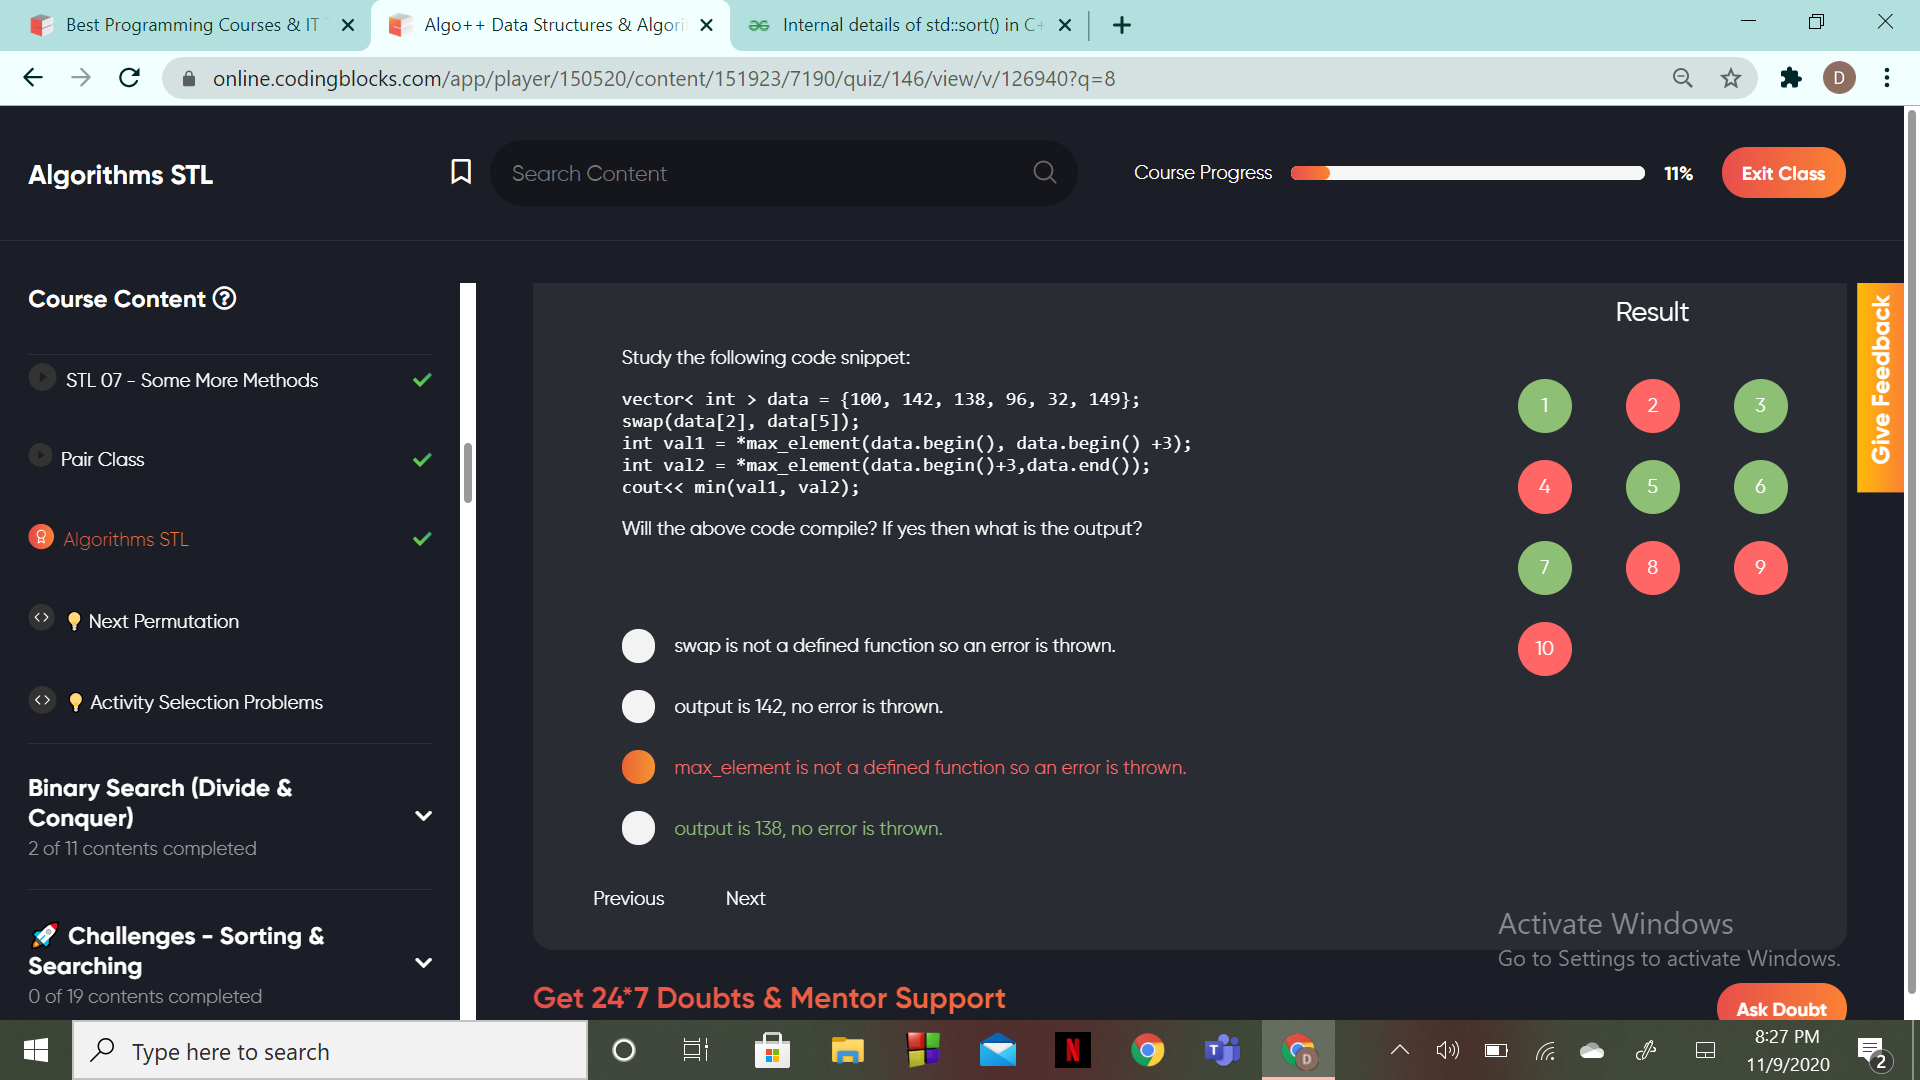This screenshot has width=1920, height=1080.
Task: Click the code icon beside Next Permutation
Action: tap(41, 618)
